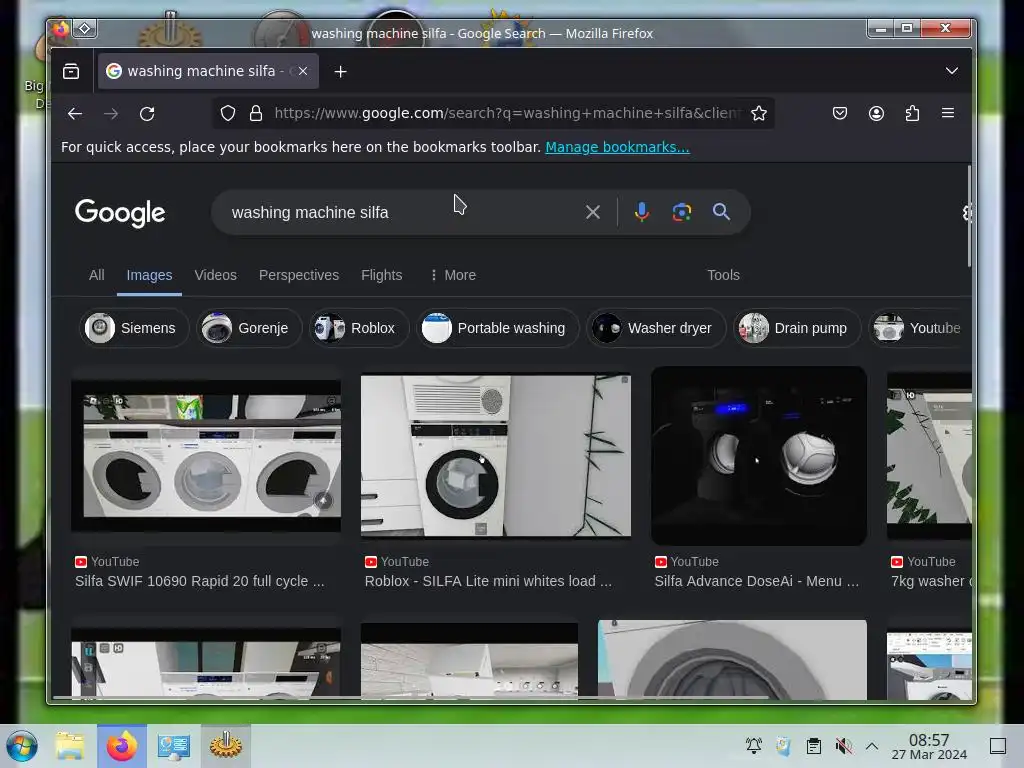Open the pin window titlebar icon
The width and height of the screenshot is (1024, 768).
[85, 29]
